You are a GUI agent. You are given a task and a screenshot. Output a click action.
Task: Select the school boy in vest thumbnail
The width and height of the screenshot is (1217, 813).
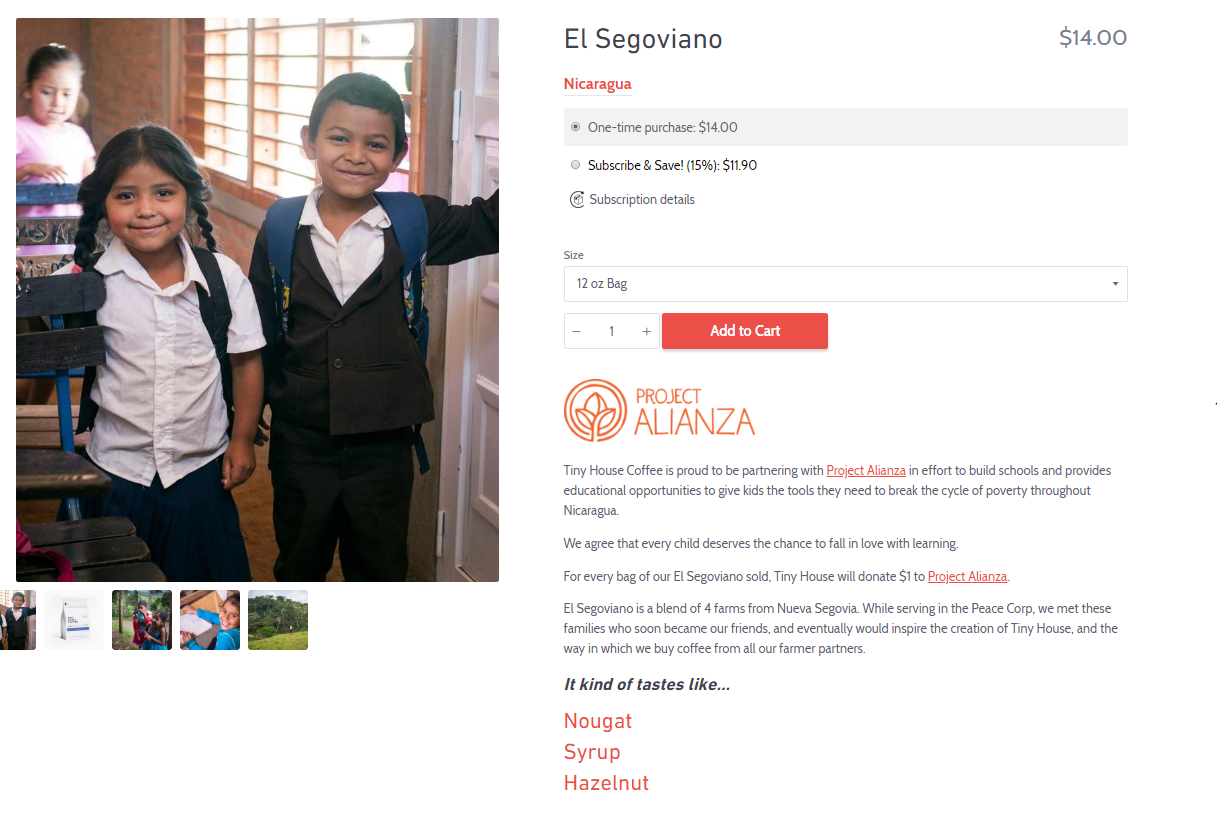[x=18, y=620]
